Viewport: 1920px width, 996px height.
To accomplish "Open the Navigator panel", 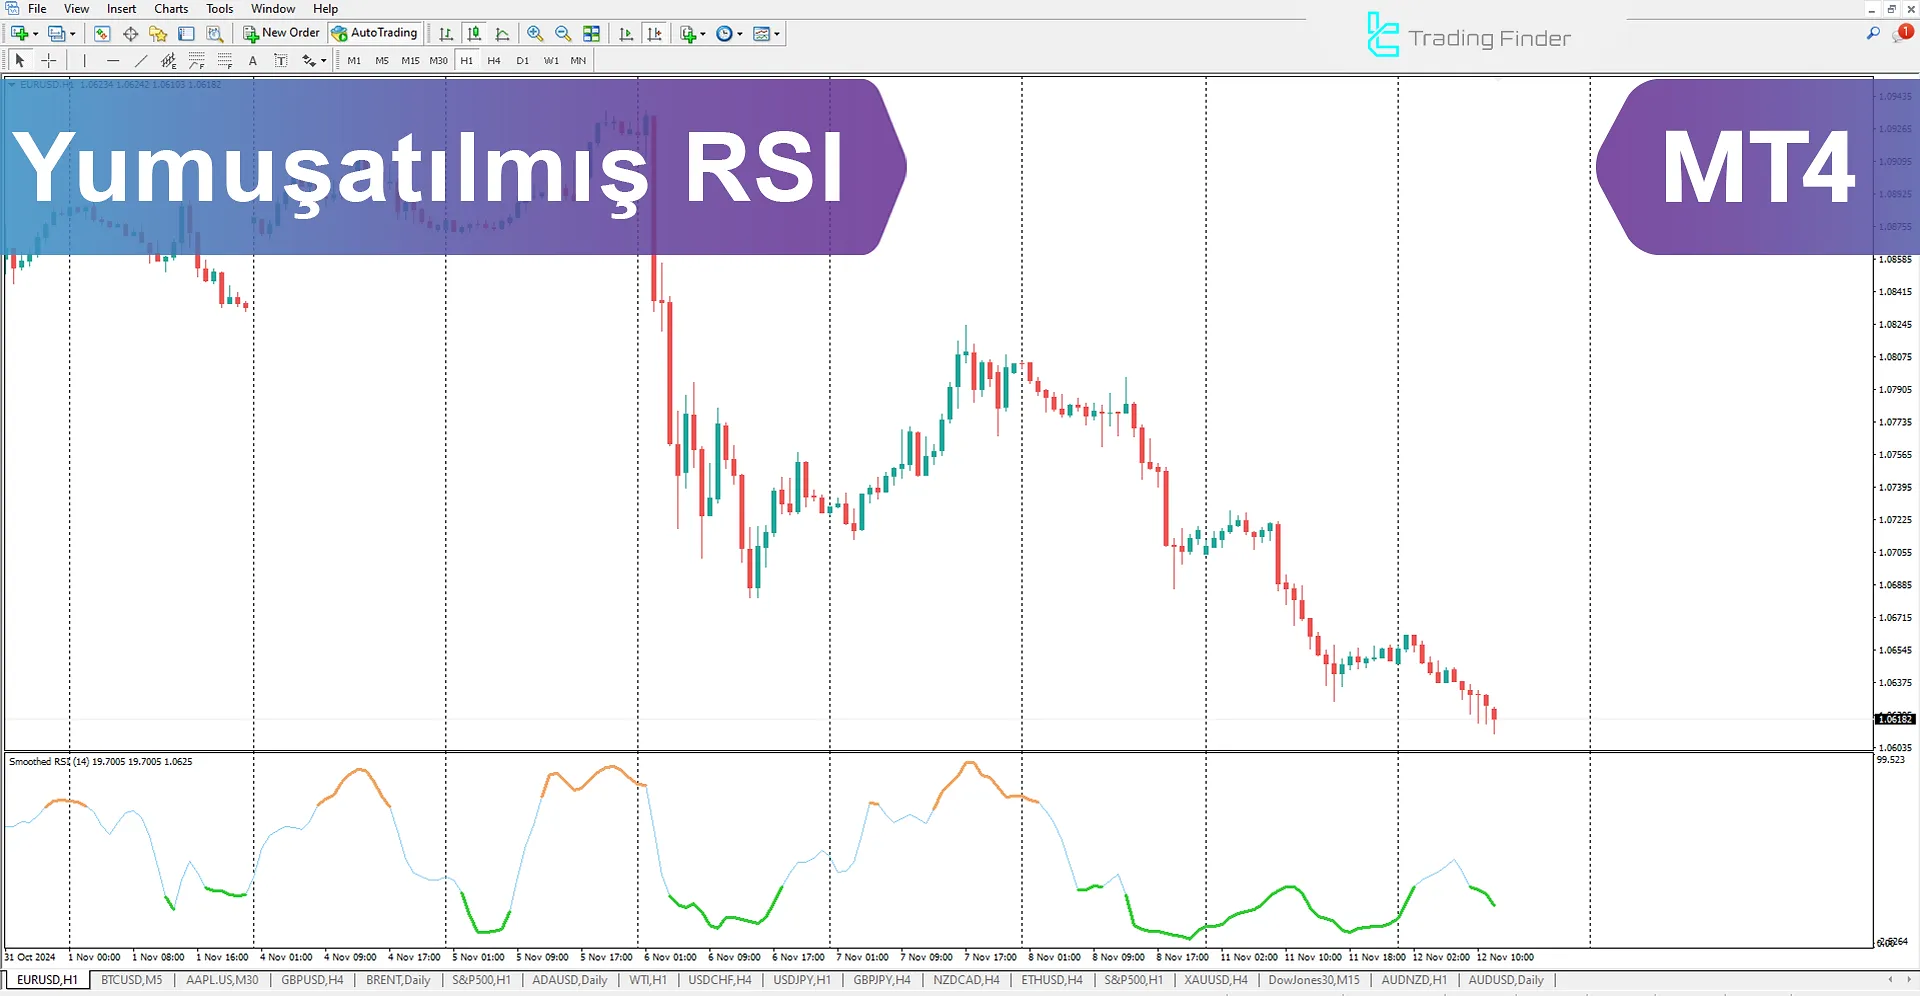I will point(157,33).
